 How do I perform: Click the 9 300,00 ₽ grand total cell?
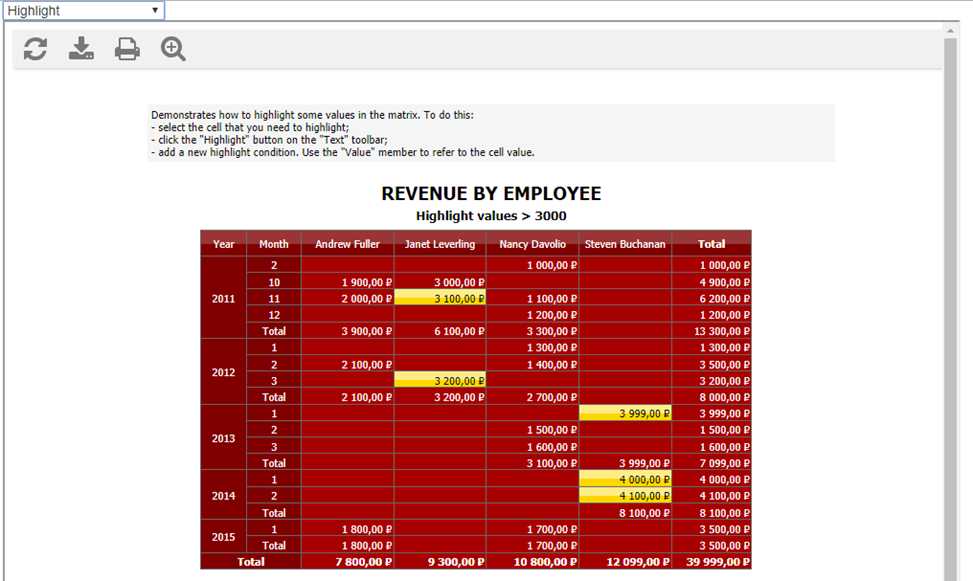pos(440,561)
